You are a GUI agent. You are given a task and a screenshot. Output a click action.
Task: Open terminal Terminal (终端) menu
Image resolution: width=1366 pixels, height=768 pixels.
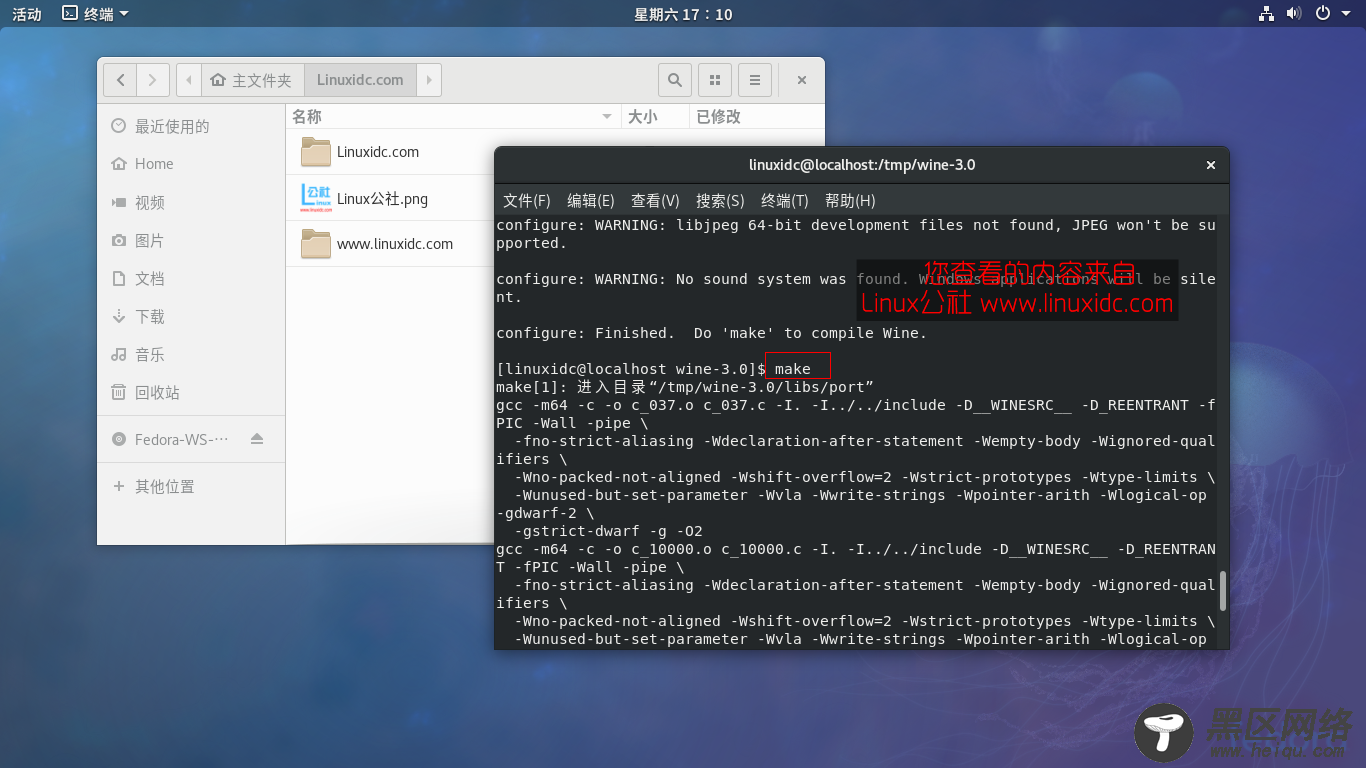[785, 200]
